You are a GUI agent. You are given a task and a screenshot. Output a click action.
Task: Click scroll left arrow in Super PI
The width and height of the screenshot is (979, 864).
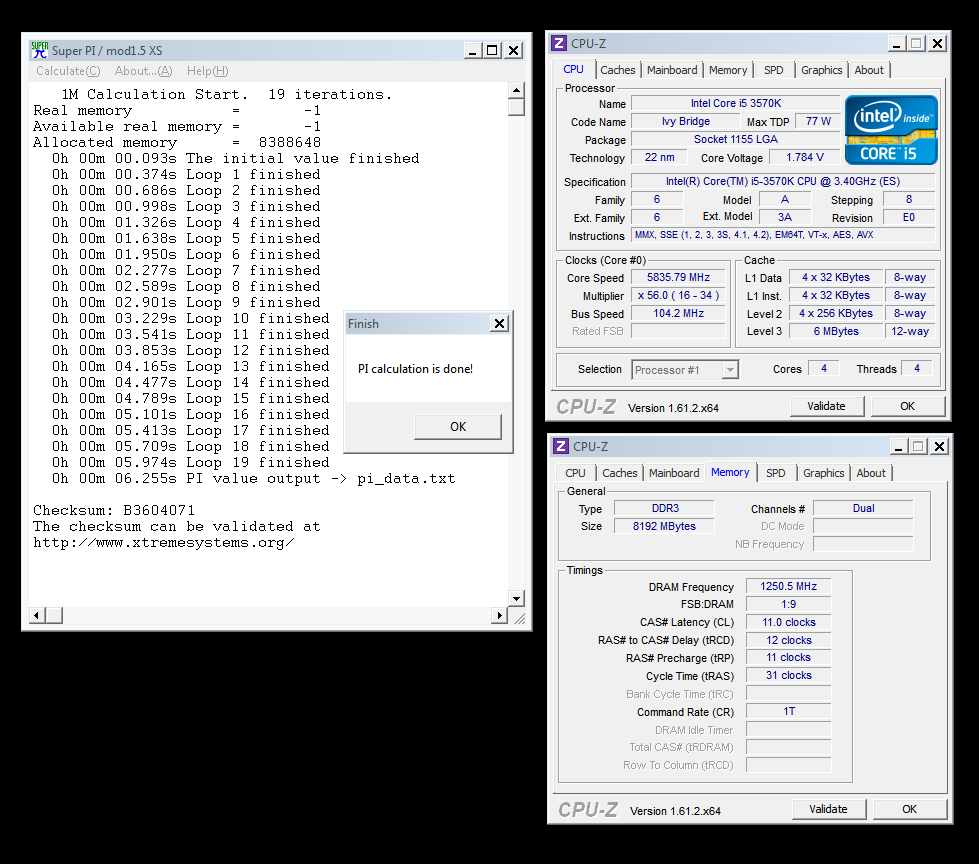tap(37, 616)
